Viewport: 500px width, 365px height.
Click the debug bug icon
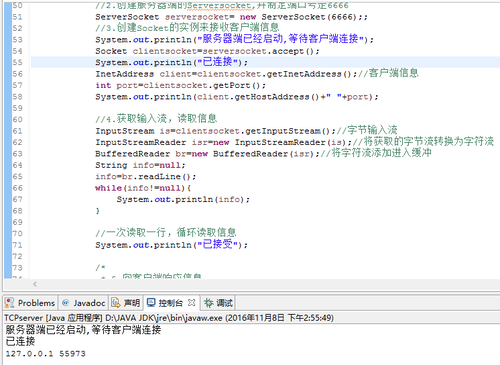209,303
